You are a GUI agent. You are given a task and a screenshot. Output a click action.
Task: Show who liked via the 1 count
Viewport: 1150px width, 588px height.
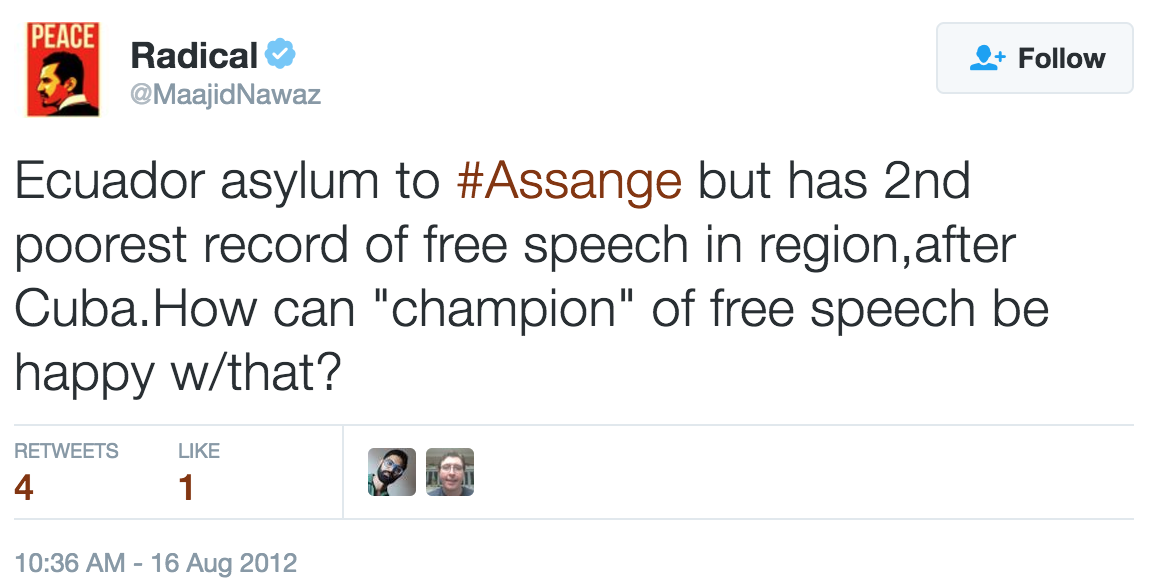pos(186,488)
